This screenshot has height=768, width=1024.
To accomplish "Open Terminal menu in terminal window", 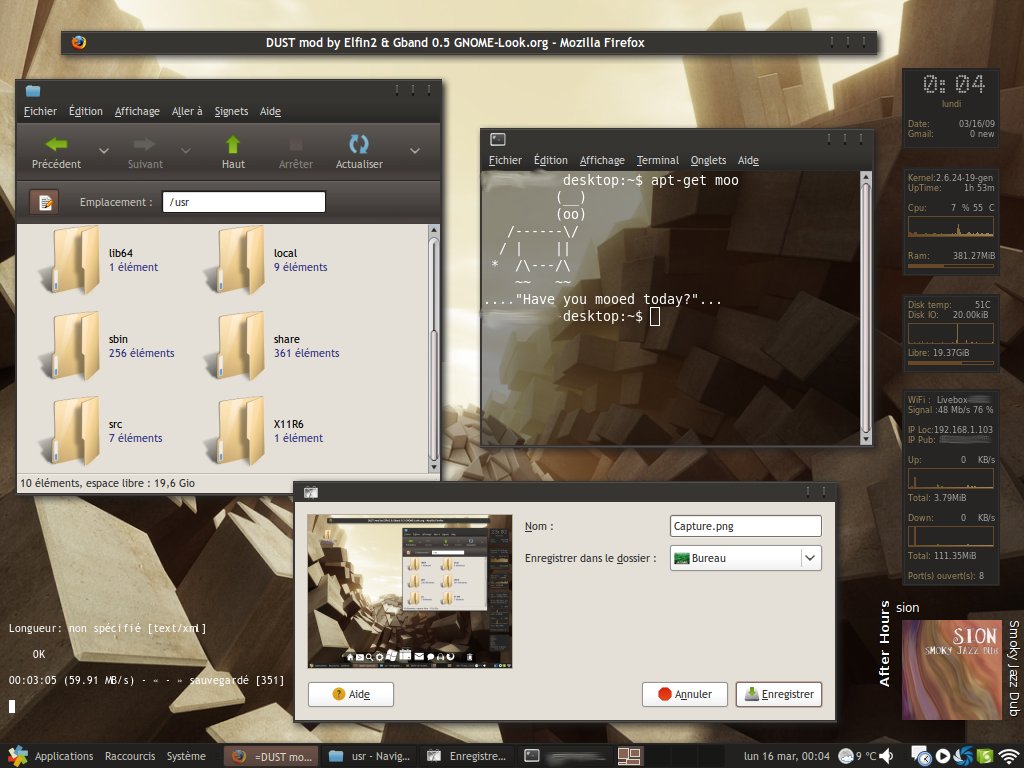I will 658,160.
